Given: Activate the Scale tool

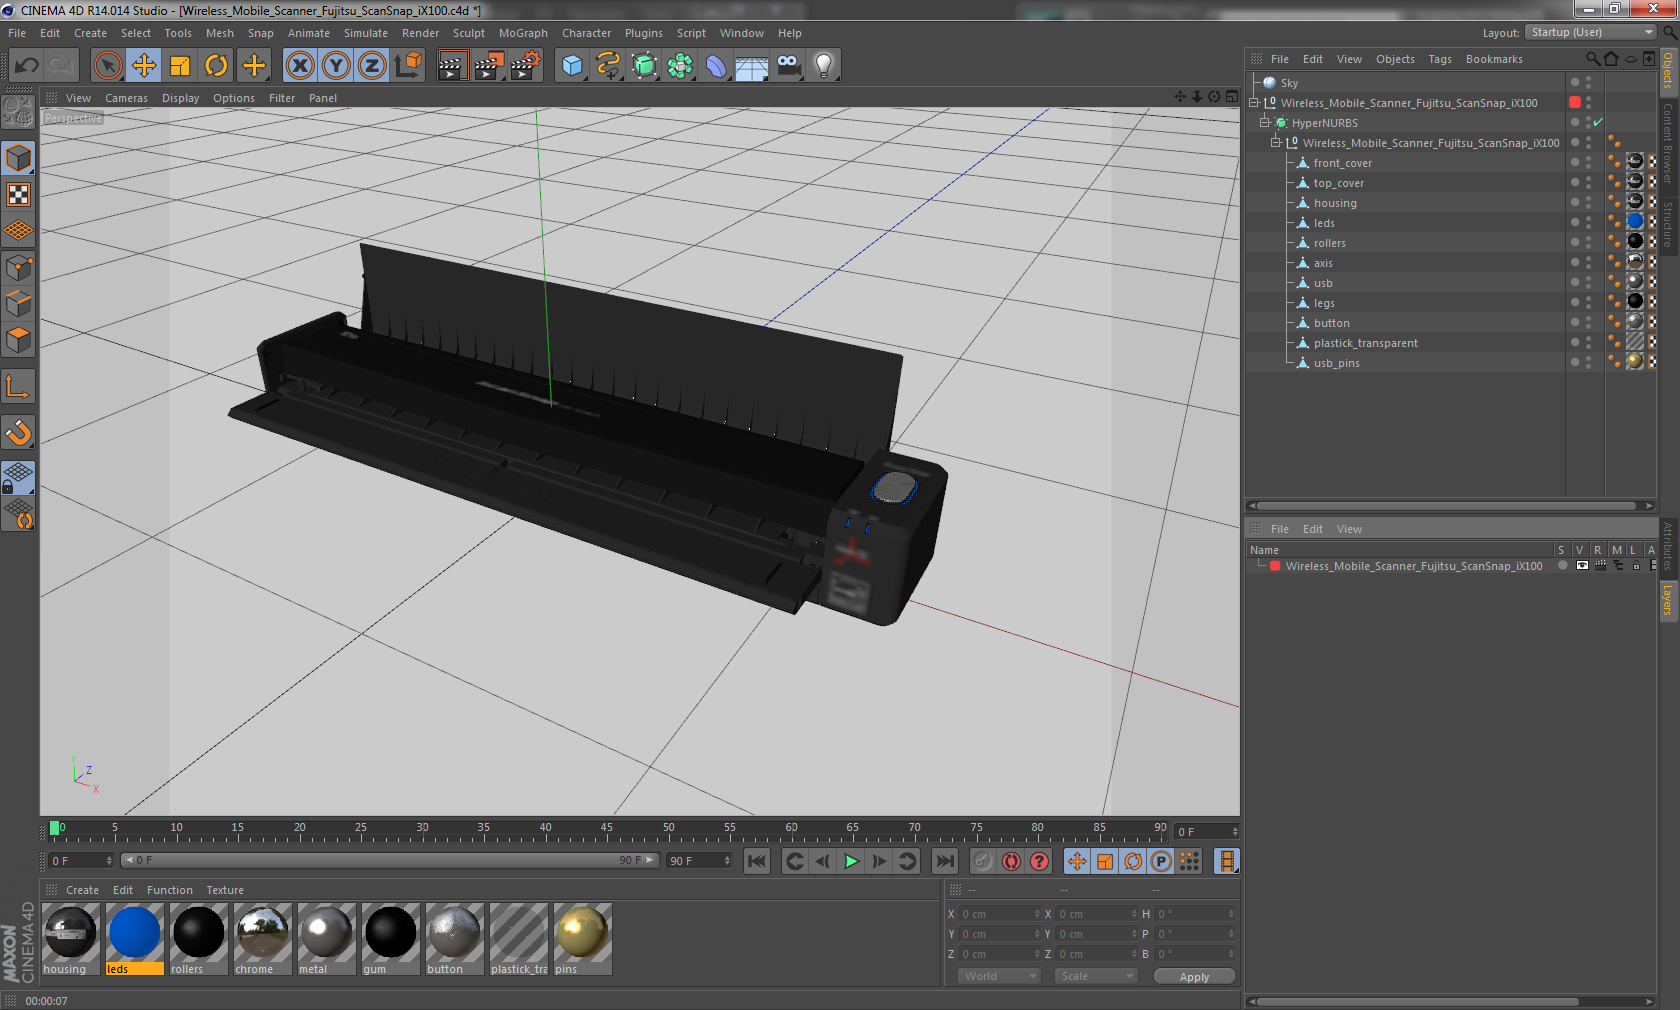Looking at the screenshot, I should click(180, 66).
